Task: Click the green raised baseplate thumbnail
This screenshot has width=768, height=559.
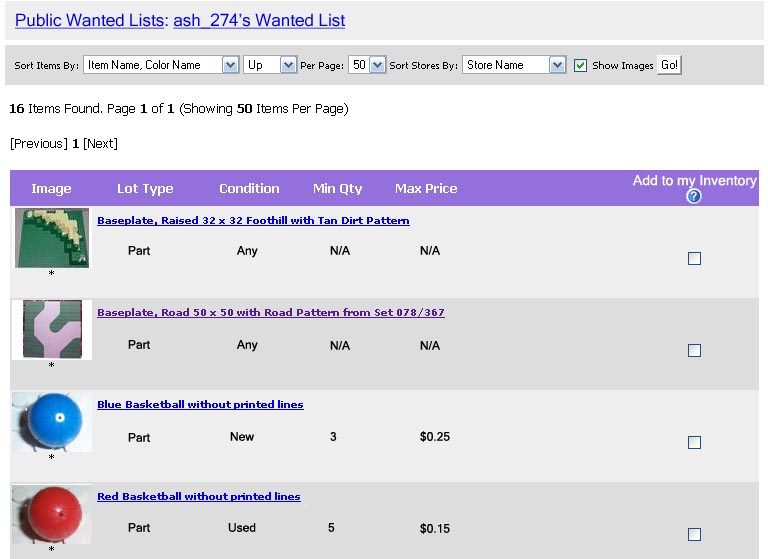Action: 52,238
